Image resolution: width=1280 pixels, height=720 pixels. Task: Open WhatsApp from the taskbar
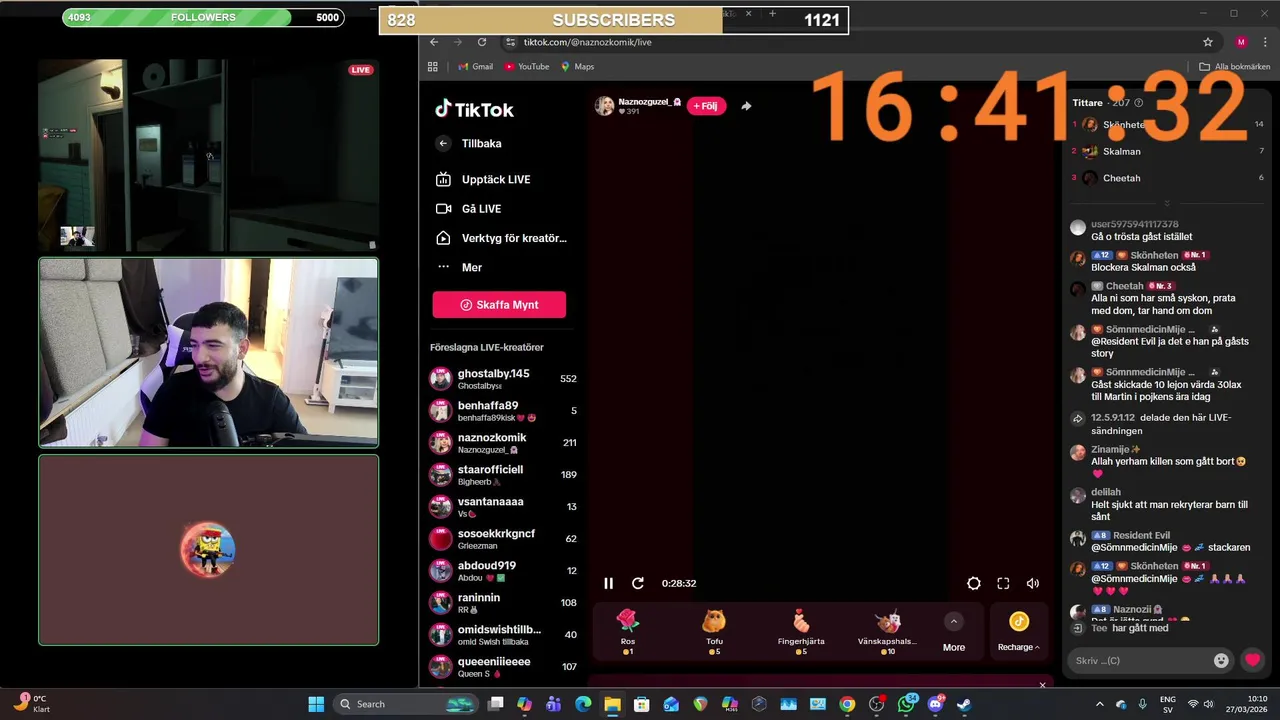point(906,704)
